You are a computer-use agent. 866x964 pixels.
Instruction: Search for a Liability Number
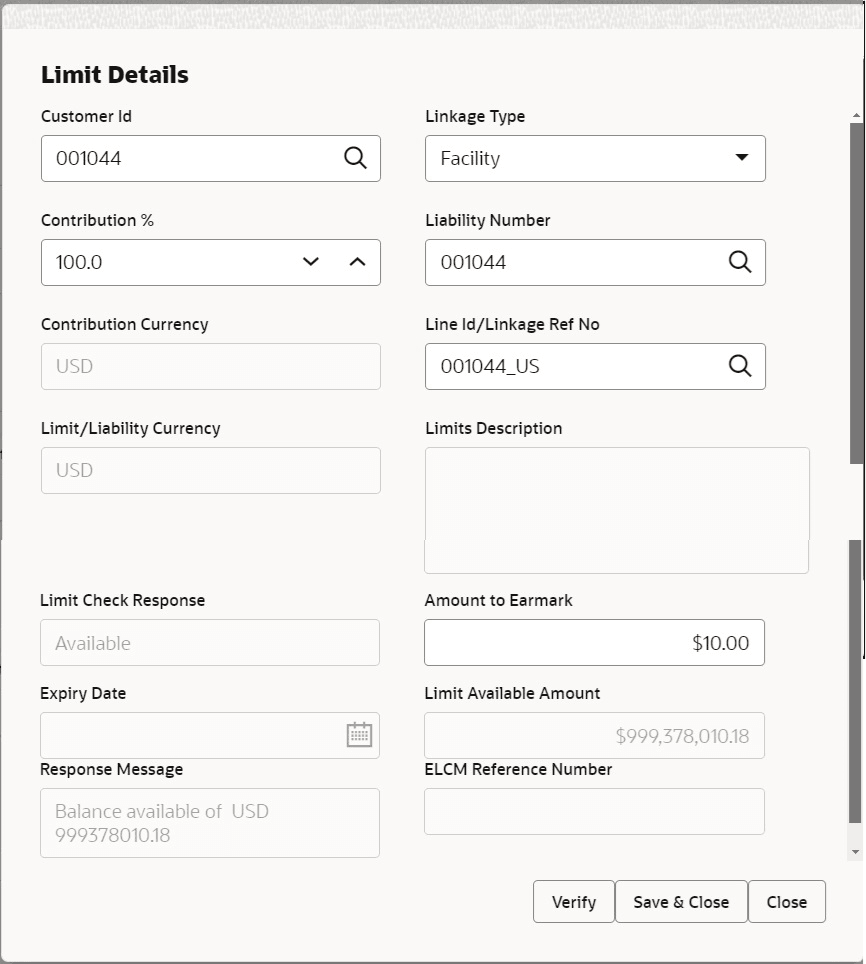click(740, 262)
